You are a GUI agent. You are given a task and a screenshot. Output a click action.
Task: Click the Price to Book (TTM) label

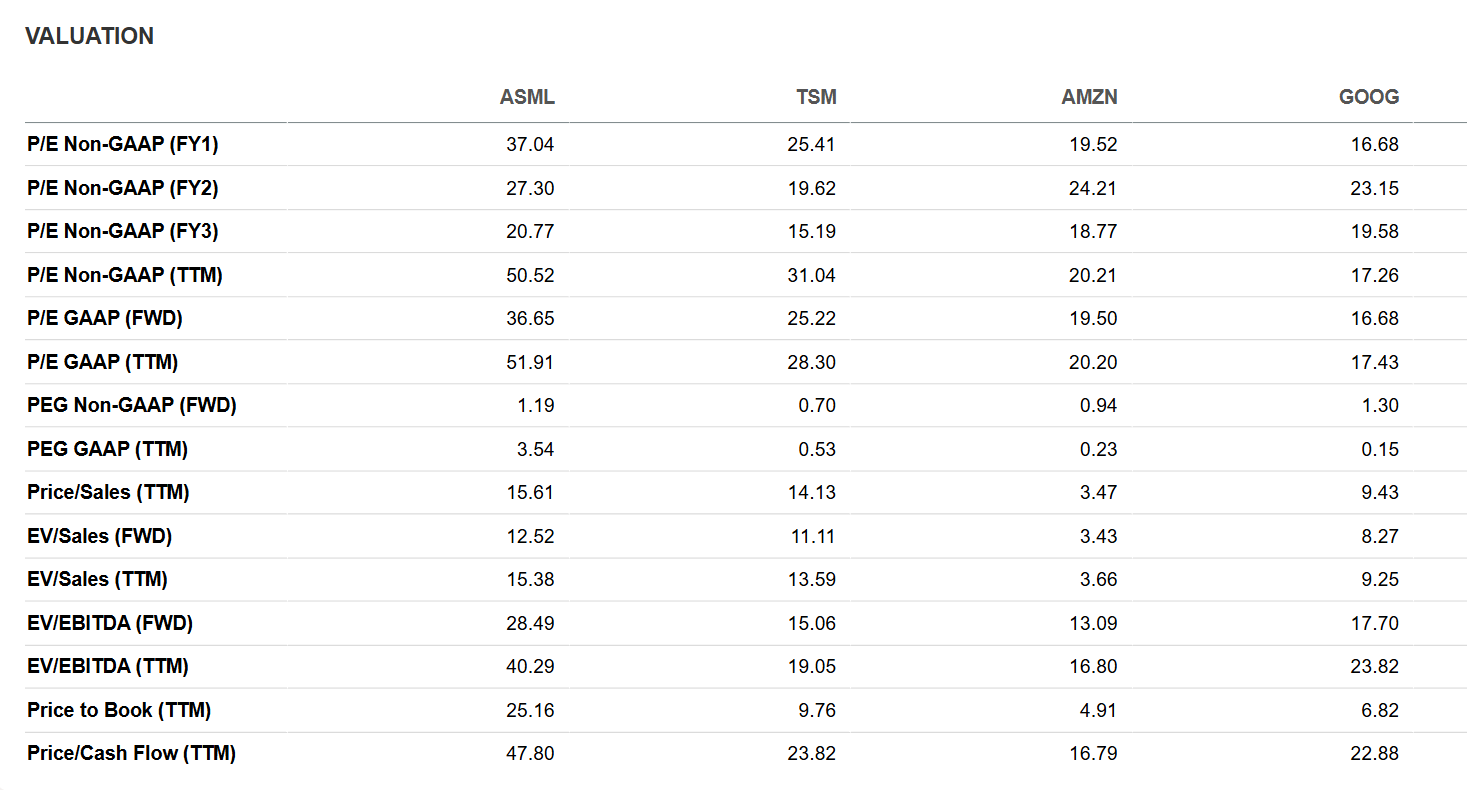tap(119, 710)
